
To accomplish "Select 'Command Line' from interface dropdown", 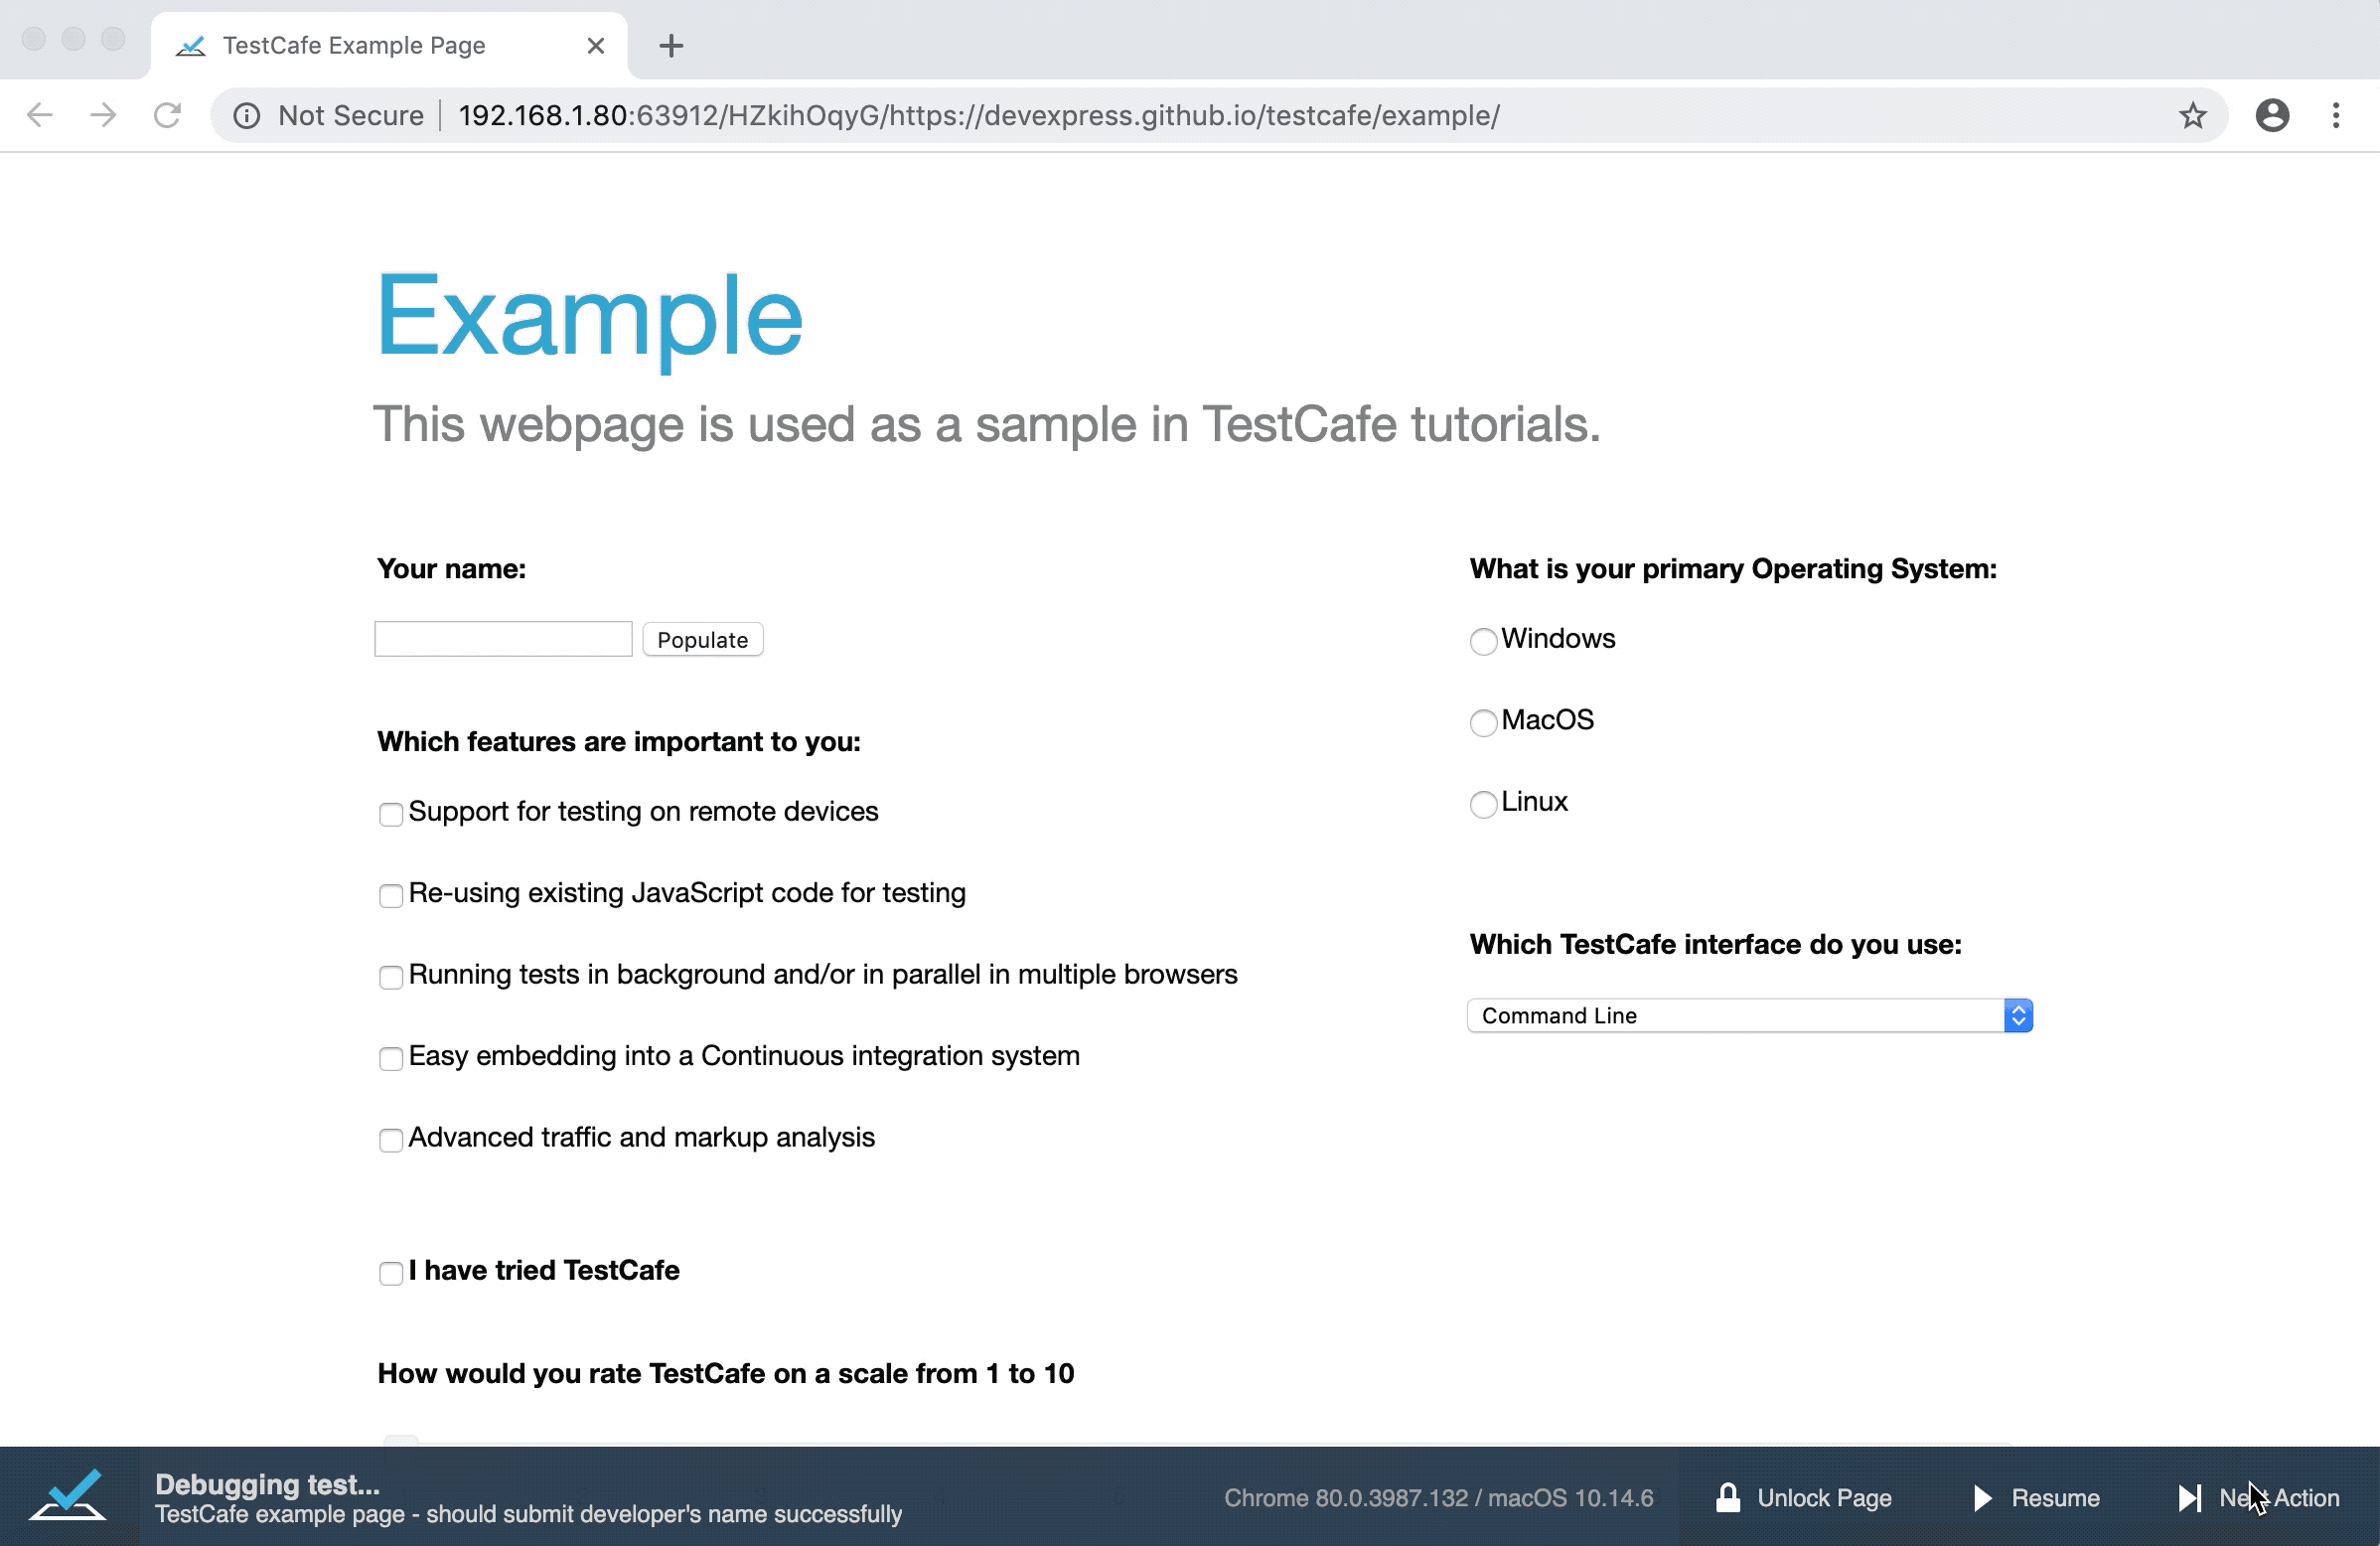I will coord(1747,1015).
